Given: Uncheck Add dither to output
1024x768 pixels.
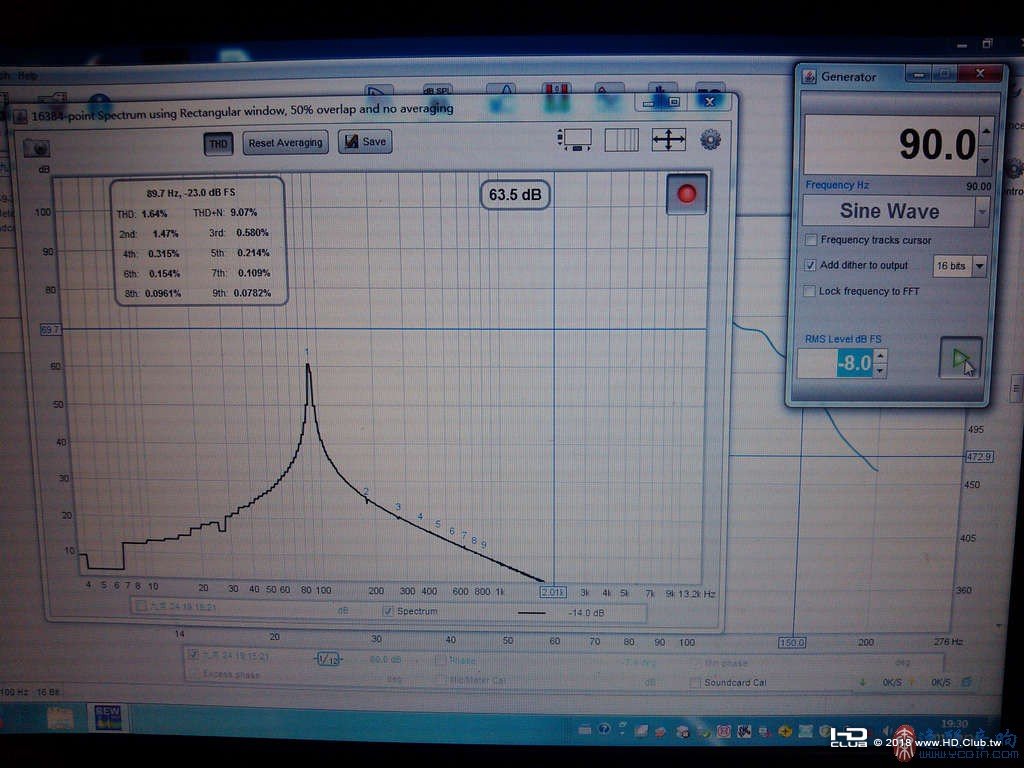Looking at the screenshot, I should tap(810, 265).
